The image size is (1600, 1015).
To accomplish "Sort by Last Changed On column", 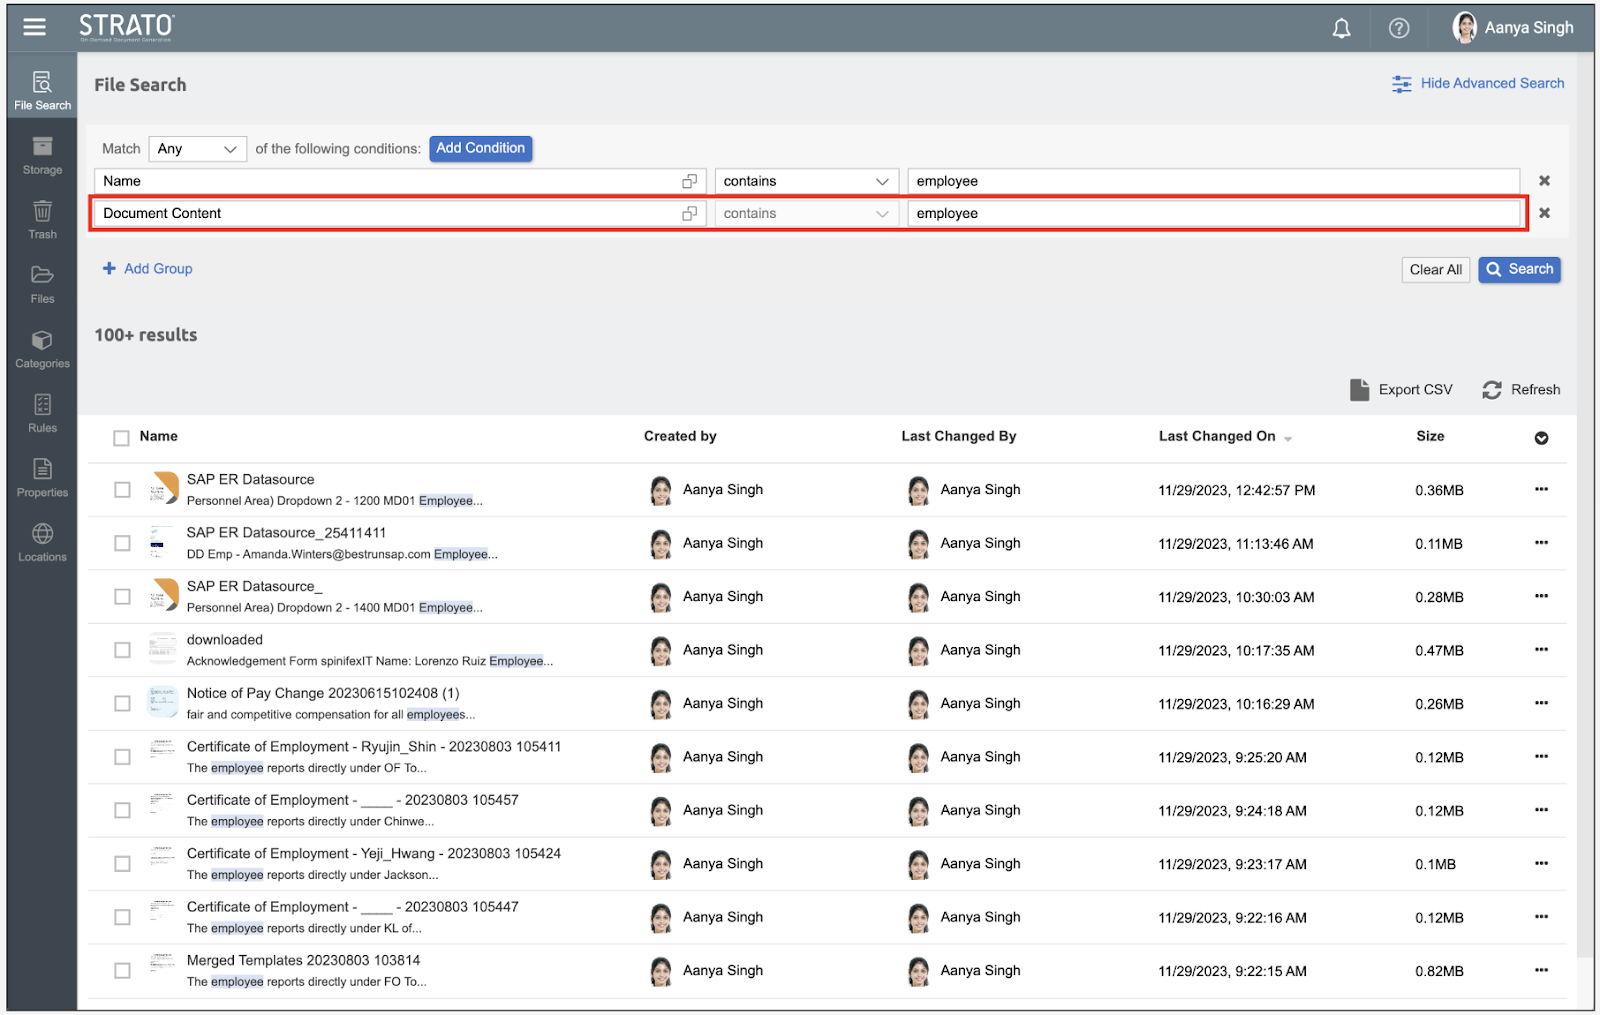I will [x=1217, y=436].
